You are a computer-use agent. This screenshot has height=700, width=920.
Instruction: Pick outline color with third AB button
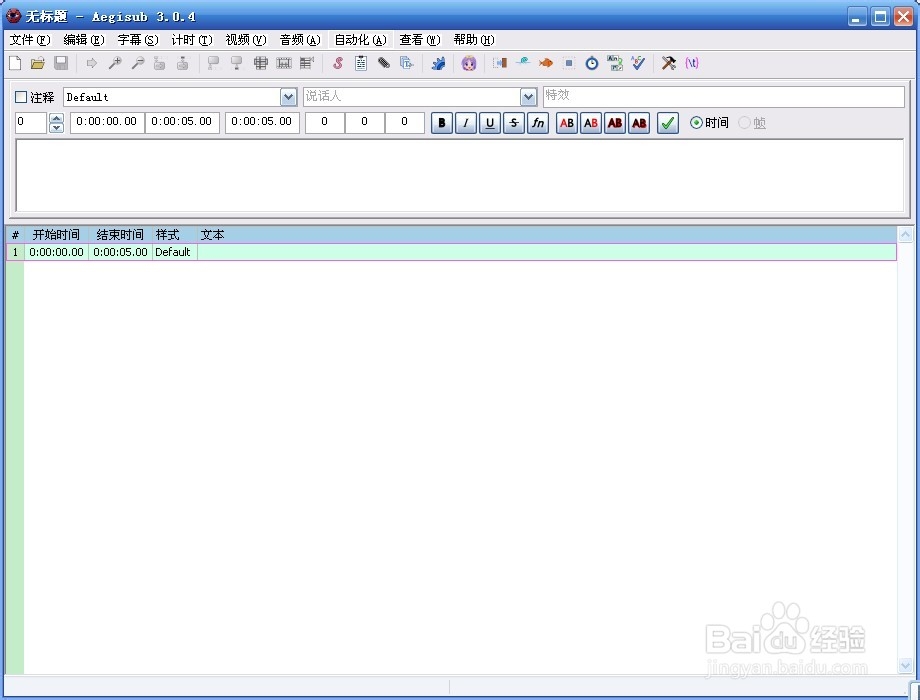pos(615,123)
